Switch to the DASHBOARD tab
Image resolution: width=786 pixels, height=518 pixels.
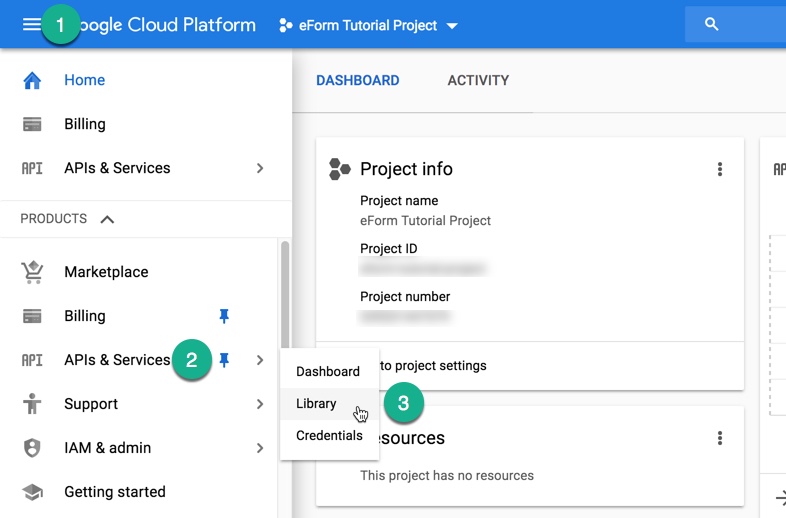(x=358, y=80)
